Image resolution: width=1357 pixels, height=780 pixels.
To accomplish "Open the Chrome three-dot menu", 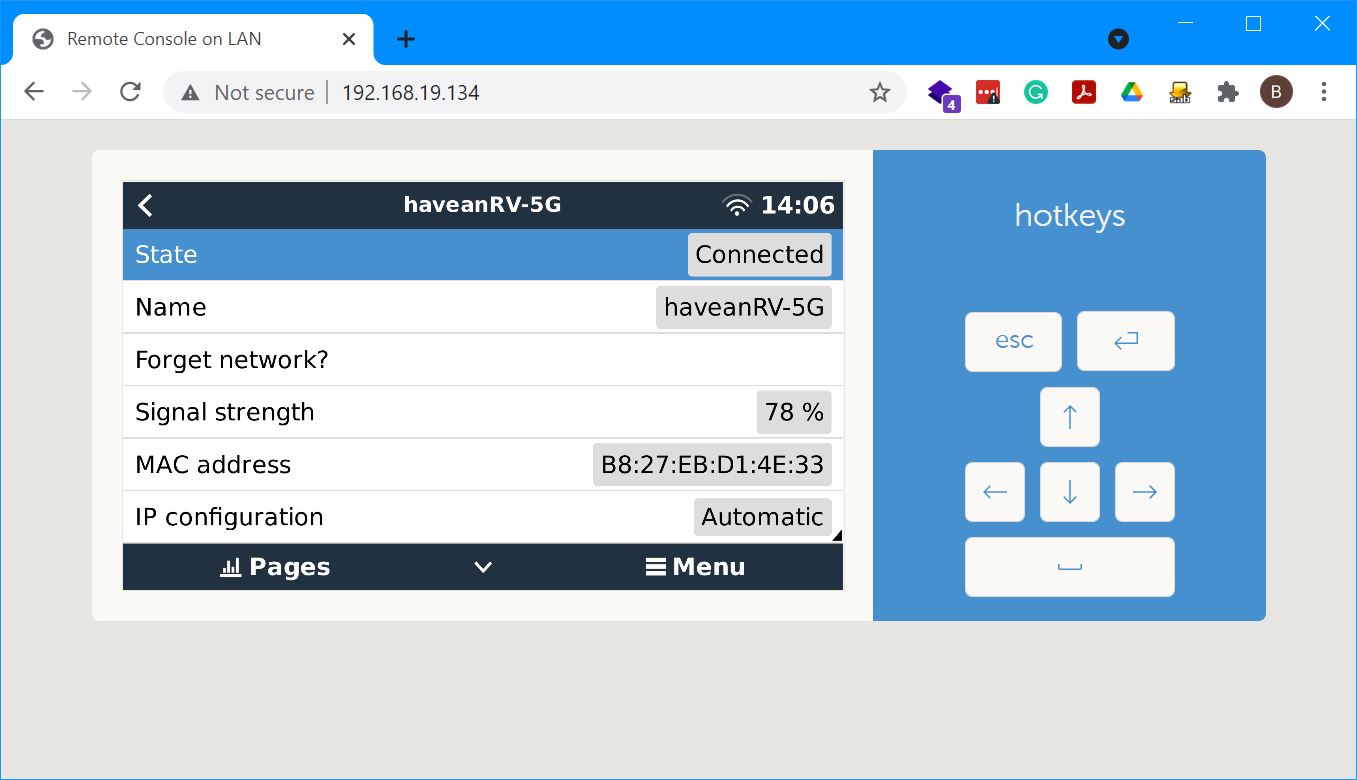I will (x=1324, y=93).
